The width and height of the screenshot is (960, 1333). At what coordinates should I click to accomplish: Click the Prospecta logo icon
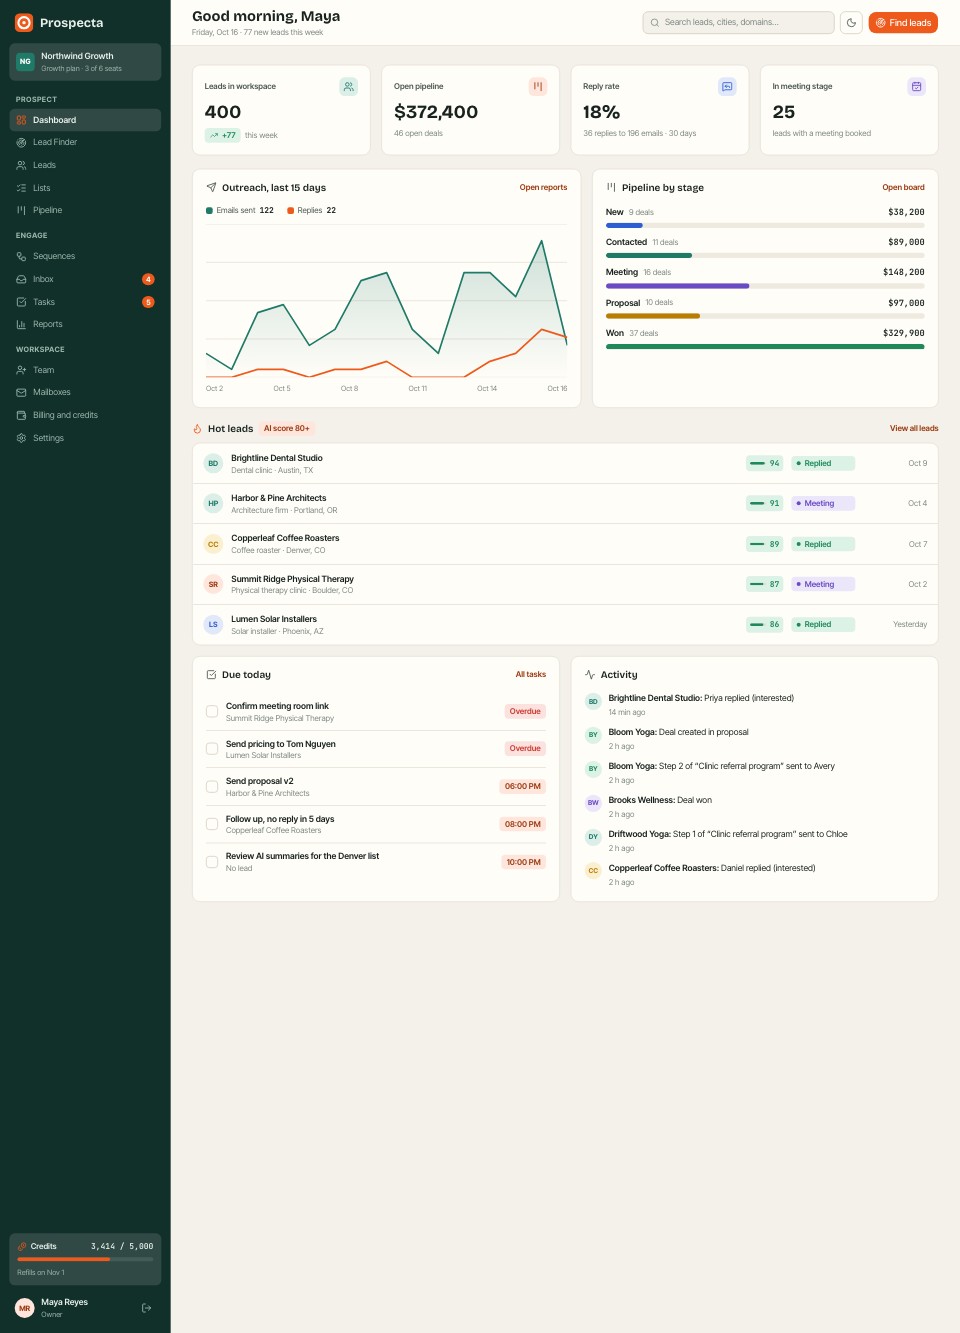[24, 22]
